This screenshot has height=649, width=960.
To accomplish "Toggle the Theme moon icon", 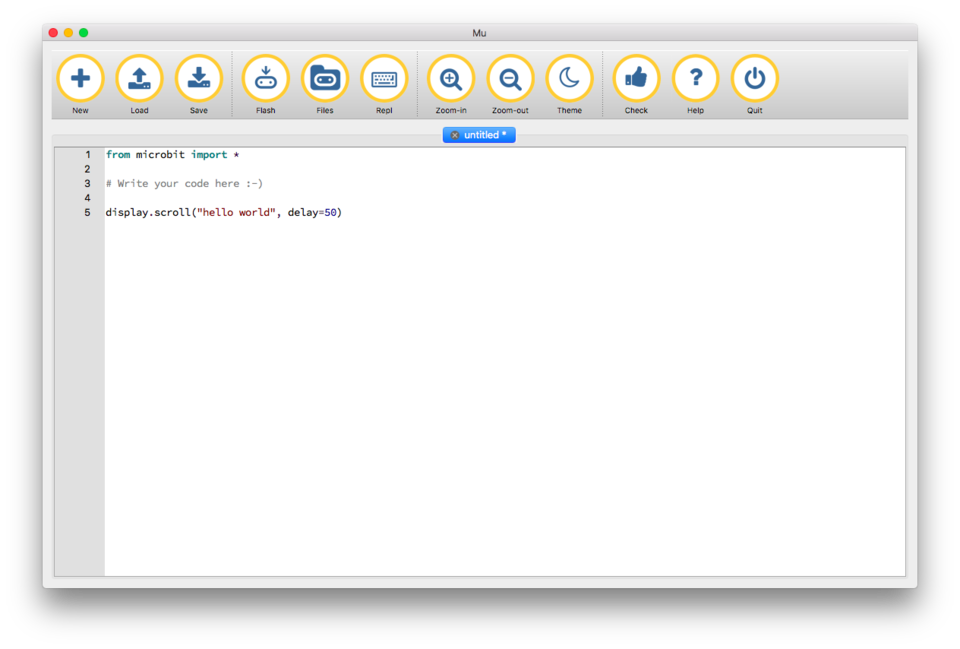I will tap(569, 78).
